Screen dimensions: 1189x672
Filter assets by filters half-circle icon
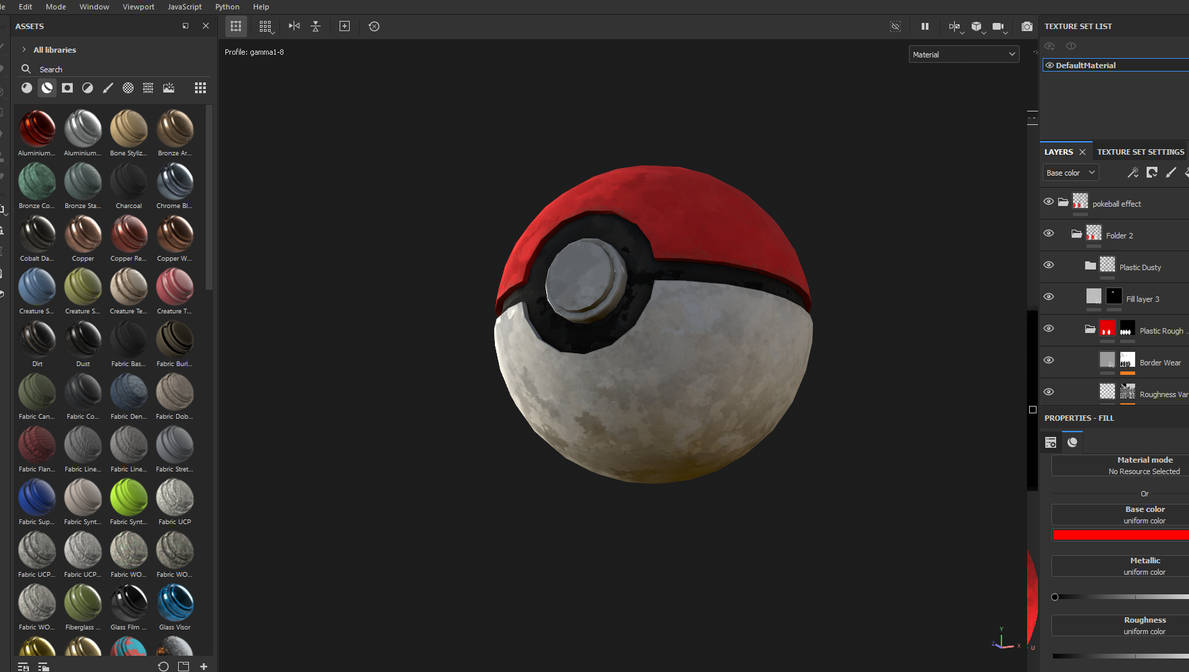[88, 88]
